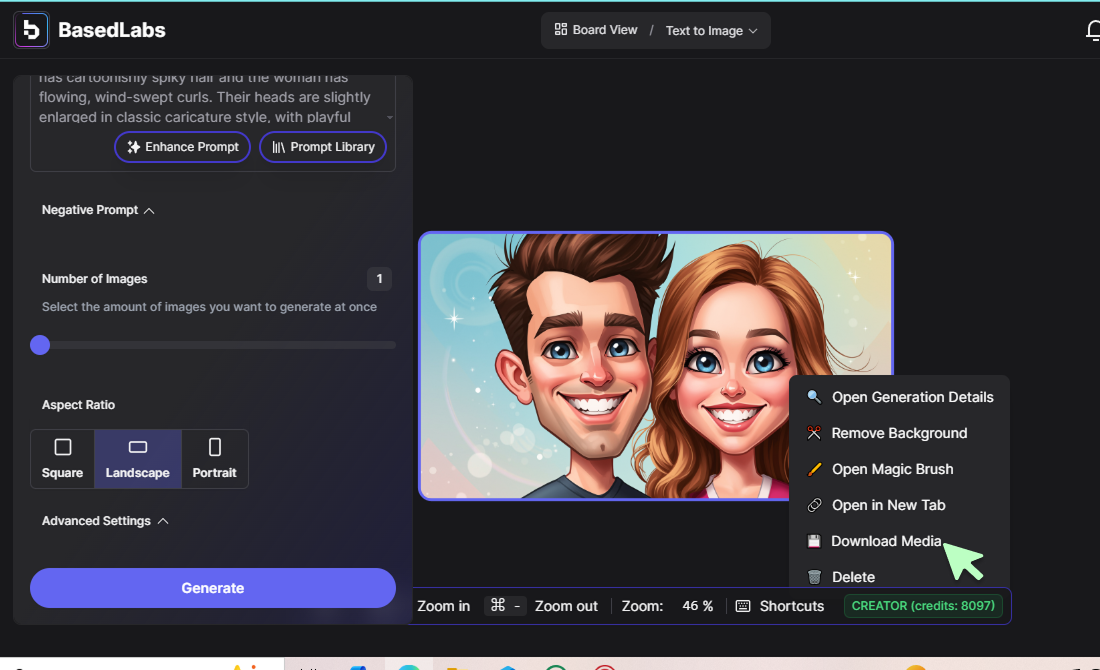Click the BasedLabs logo icon
This screenshot has width=1100, height=670.
pyautogui.click(x=31, y=30)
